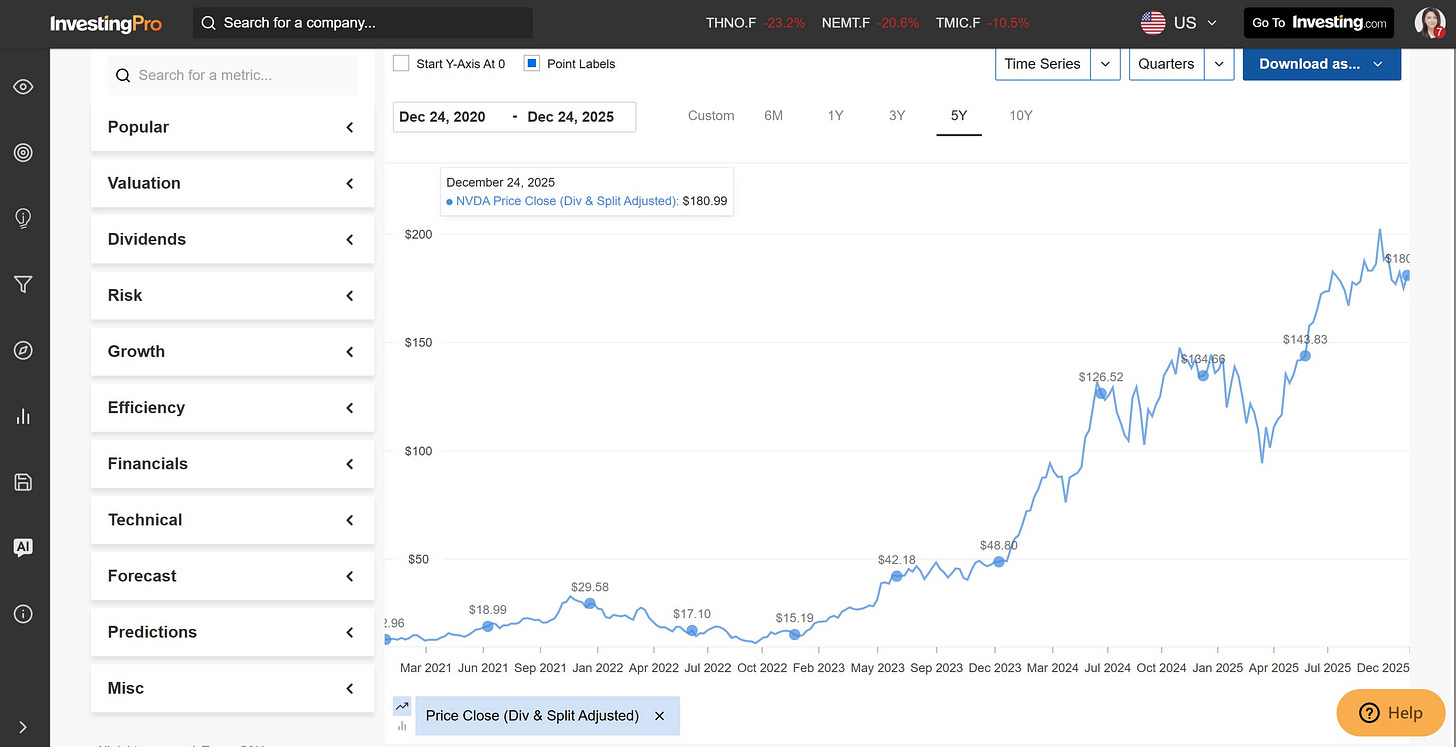Click the eye watchlist icon in sidebar
Screen dimensions: 1456x747
pos(24,87)
